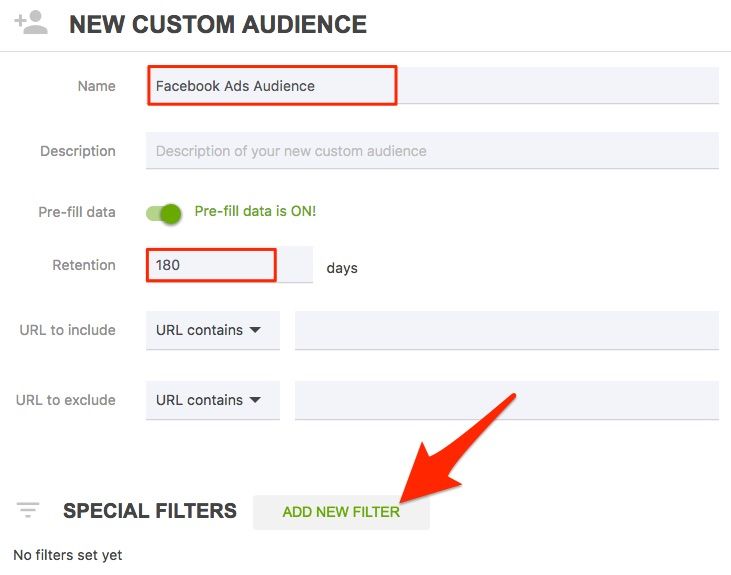The height and width of the screenshot is (575, 731).
Task: Select the Retention days field showing 180
Action: (x=211, y=266)
